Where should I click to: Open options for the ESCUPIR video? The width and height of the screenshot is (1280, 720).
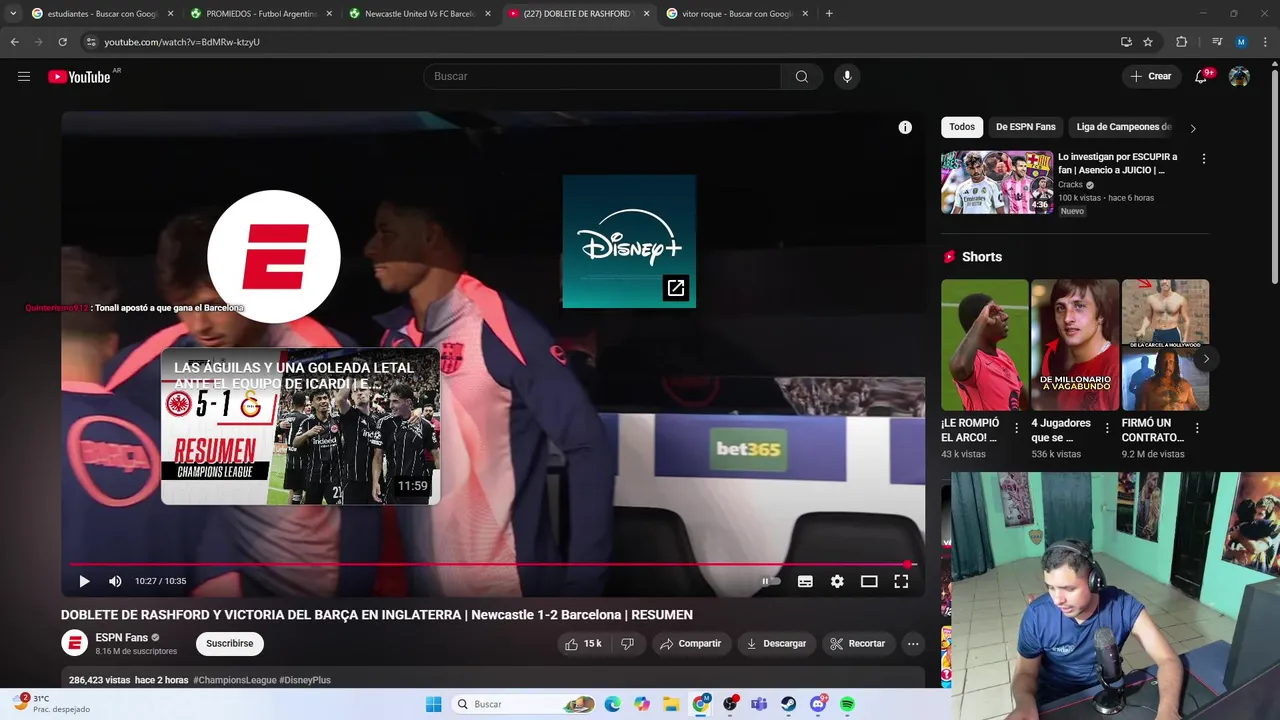[1204, 159]
